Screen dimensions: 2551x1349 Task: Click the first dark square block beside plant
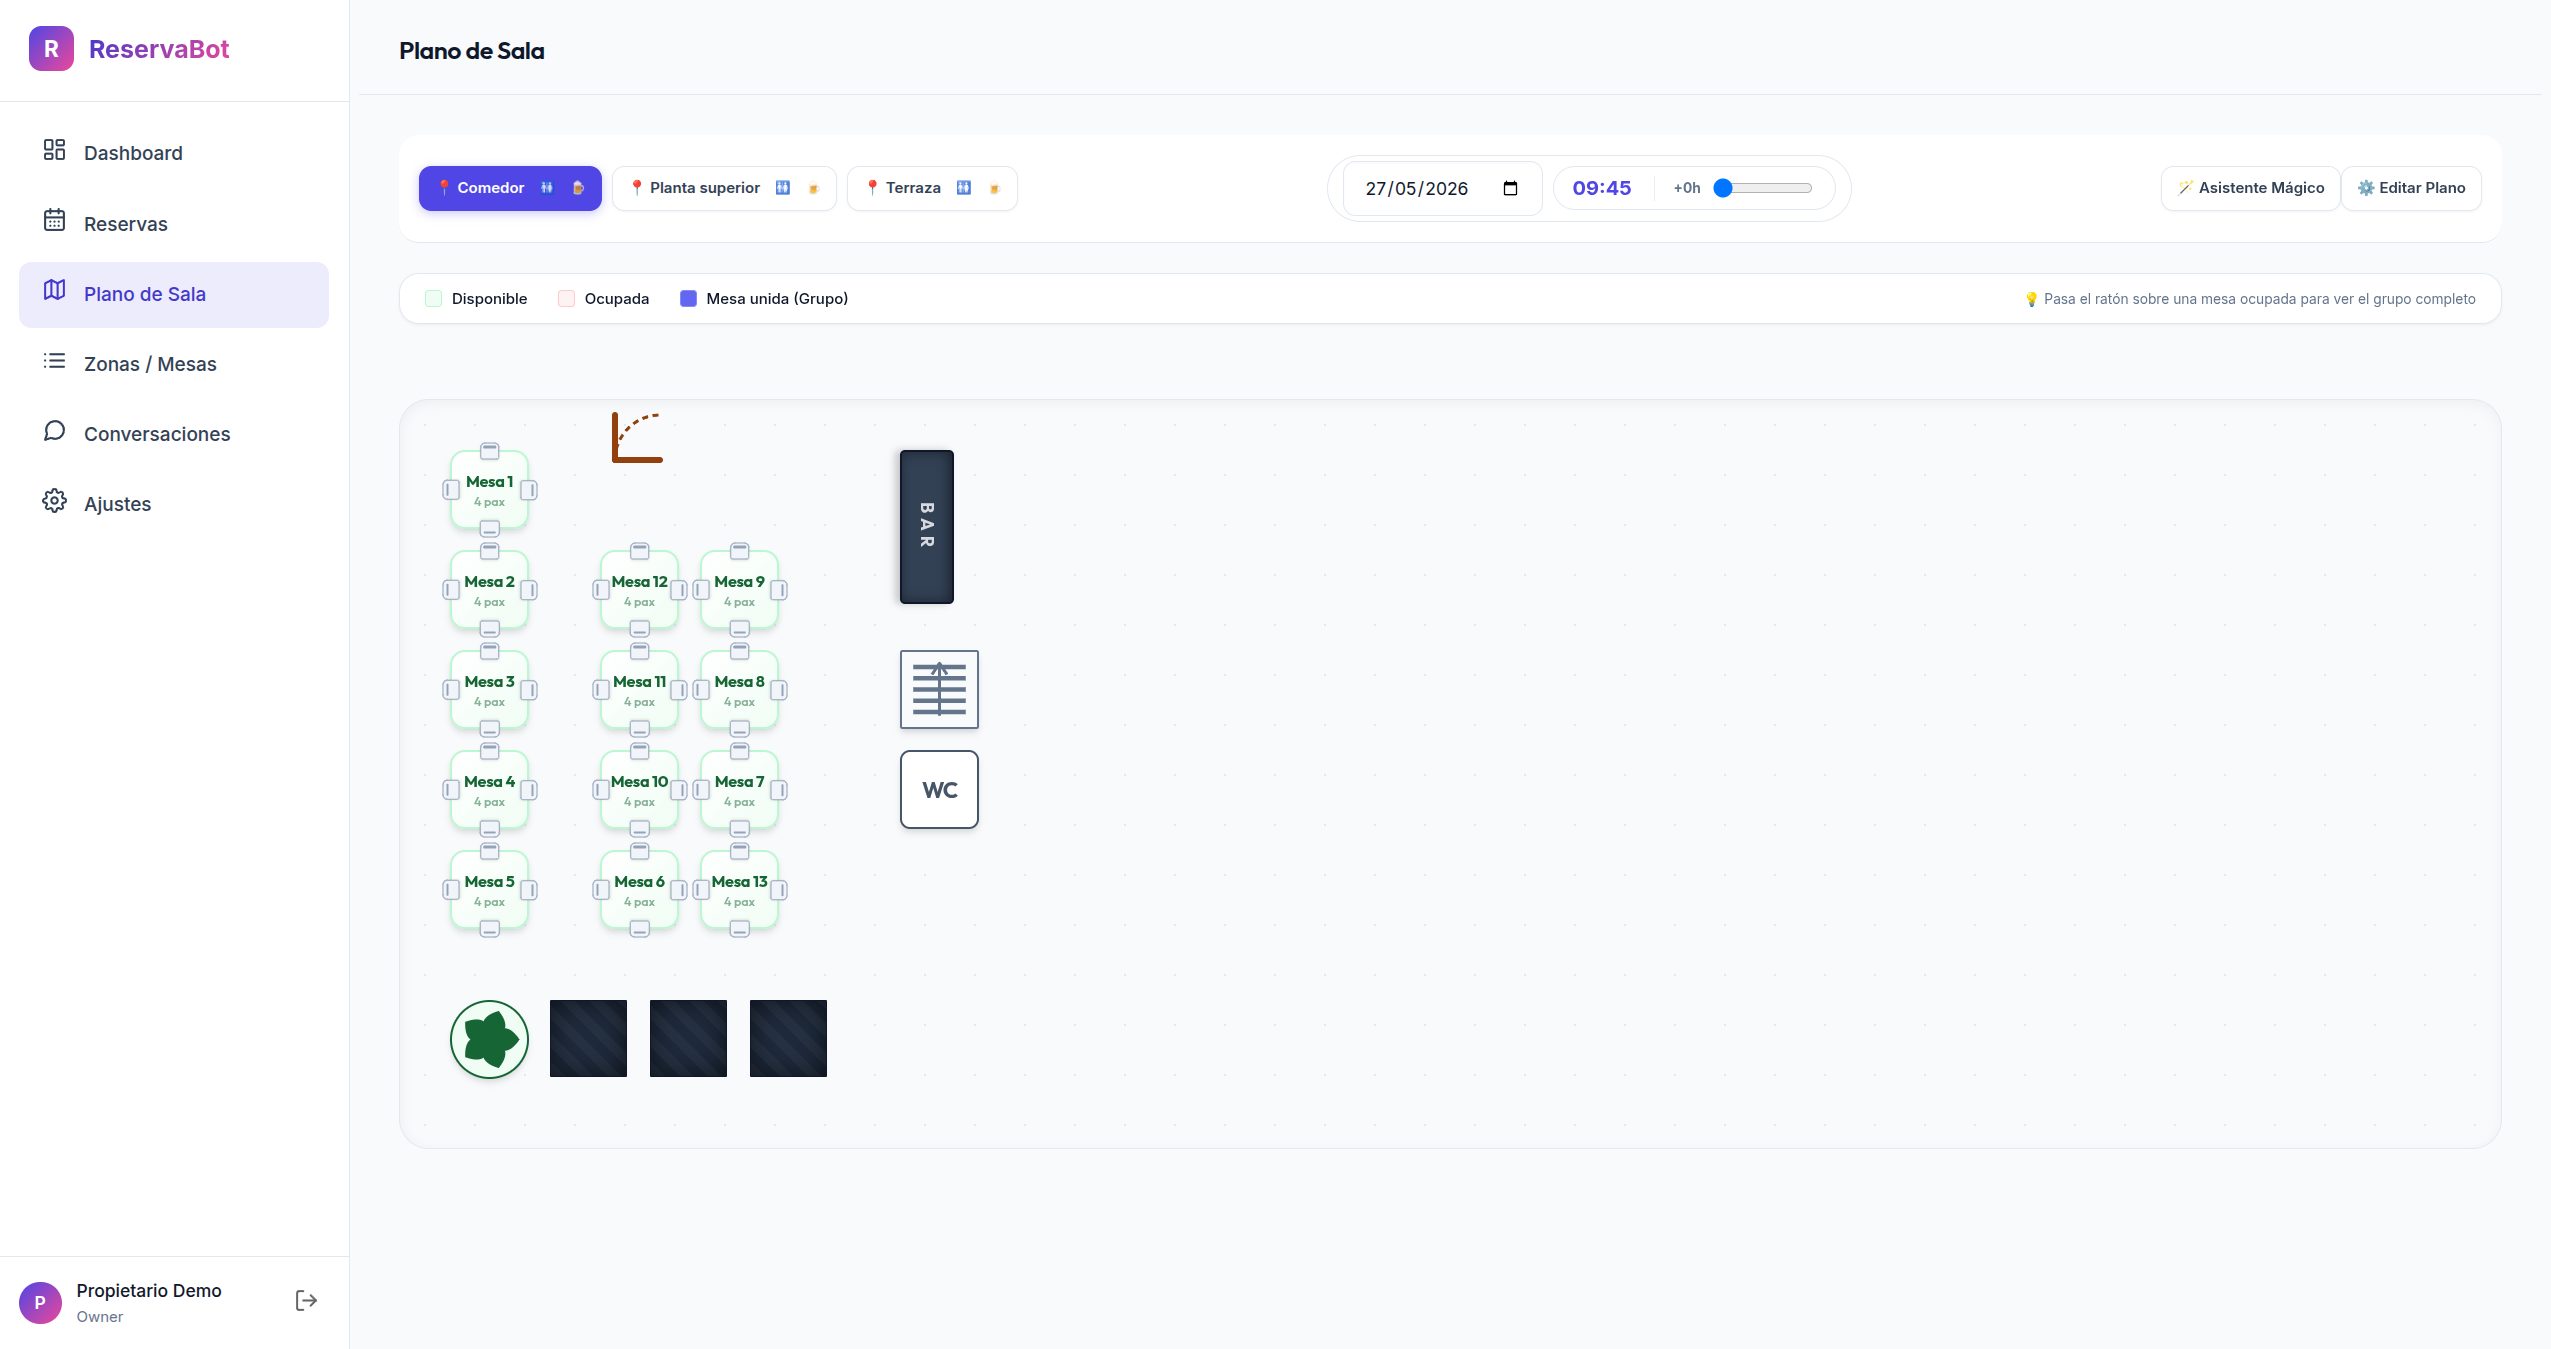(x=588, y=1038)
